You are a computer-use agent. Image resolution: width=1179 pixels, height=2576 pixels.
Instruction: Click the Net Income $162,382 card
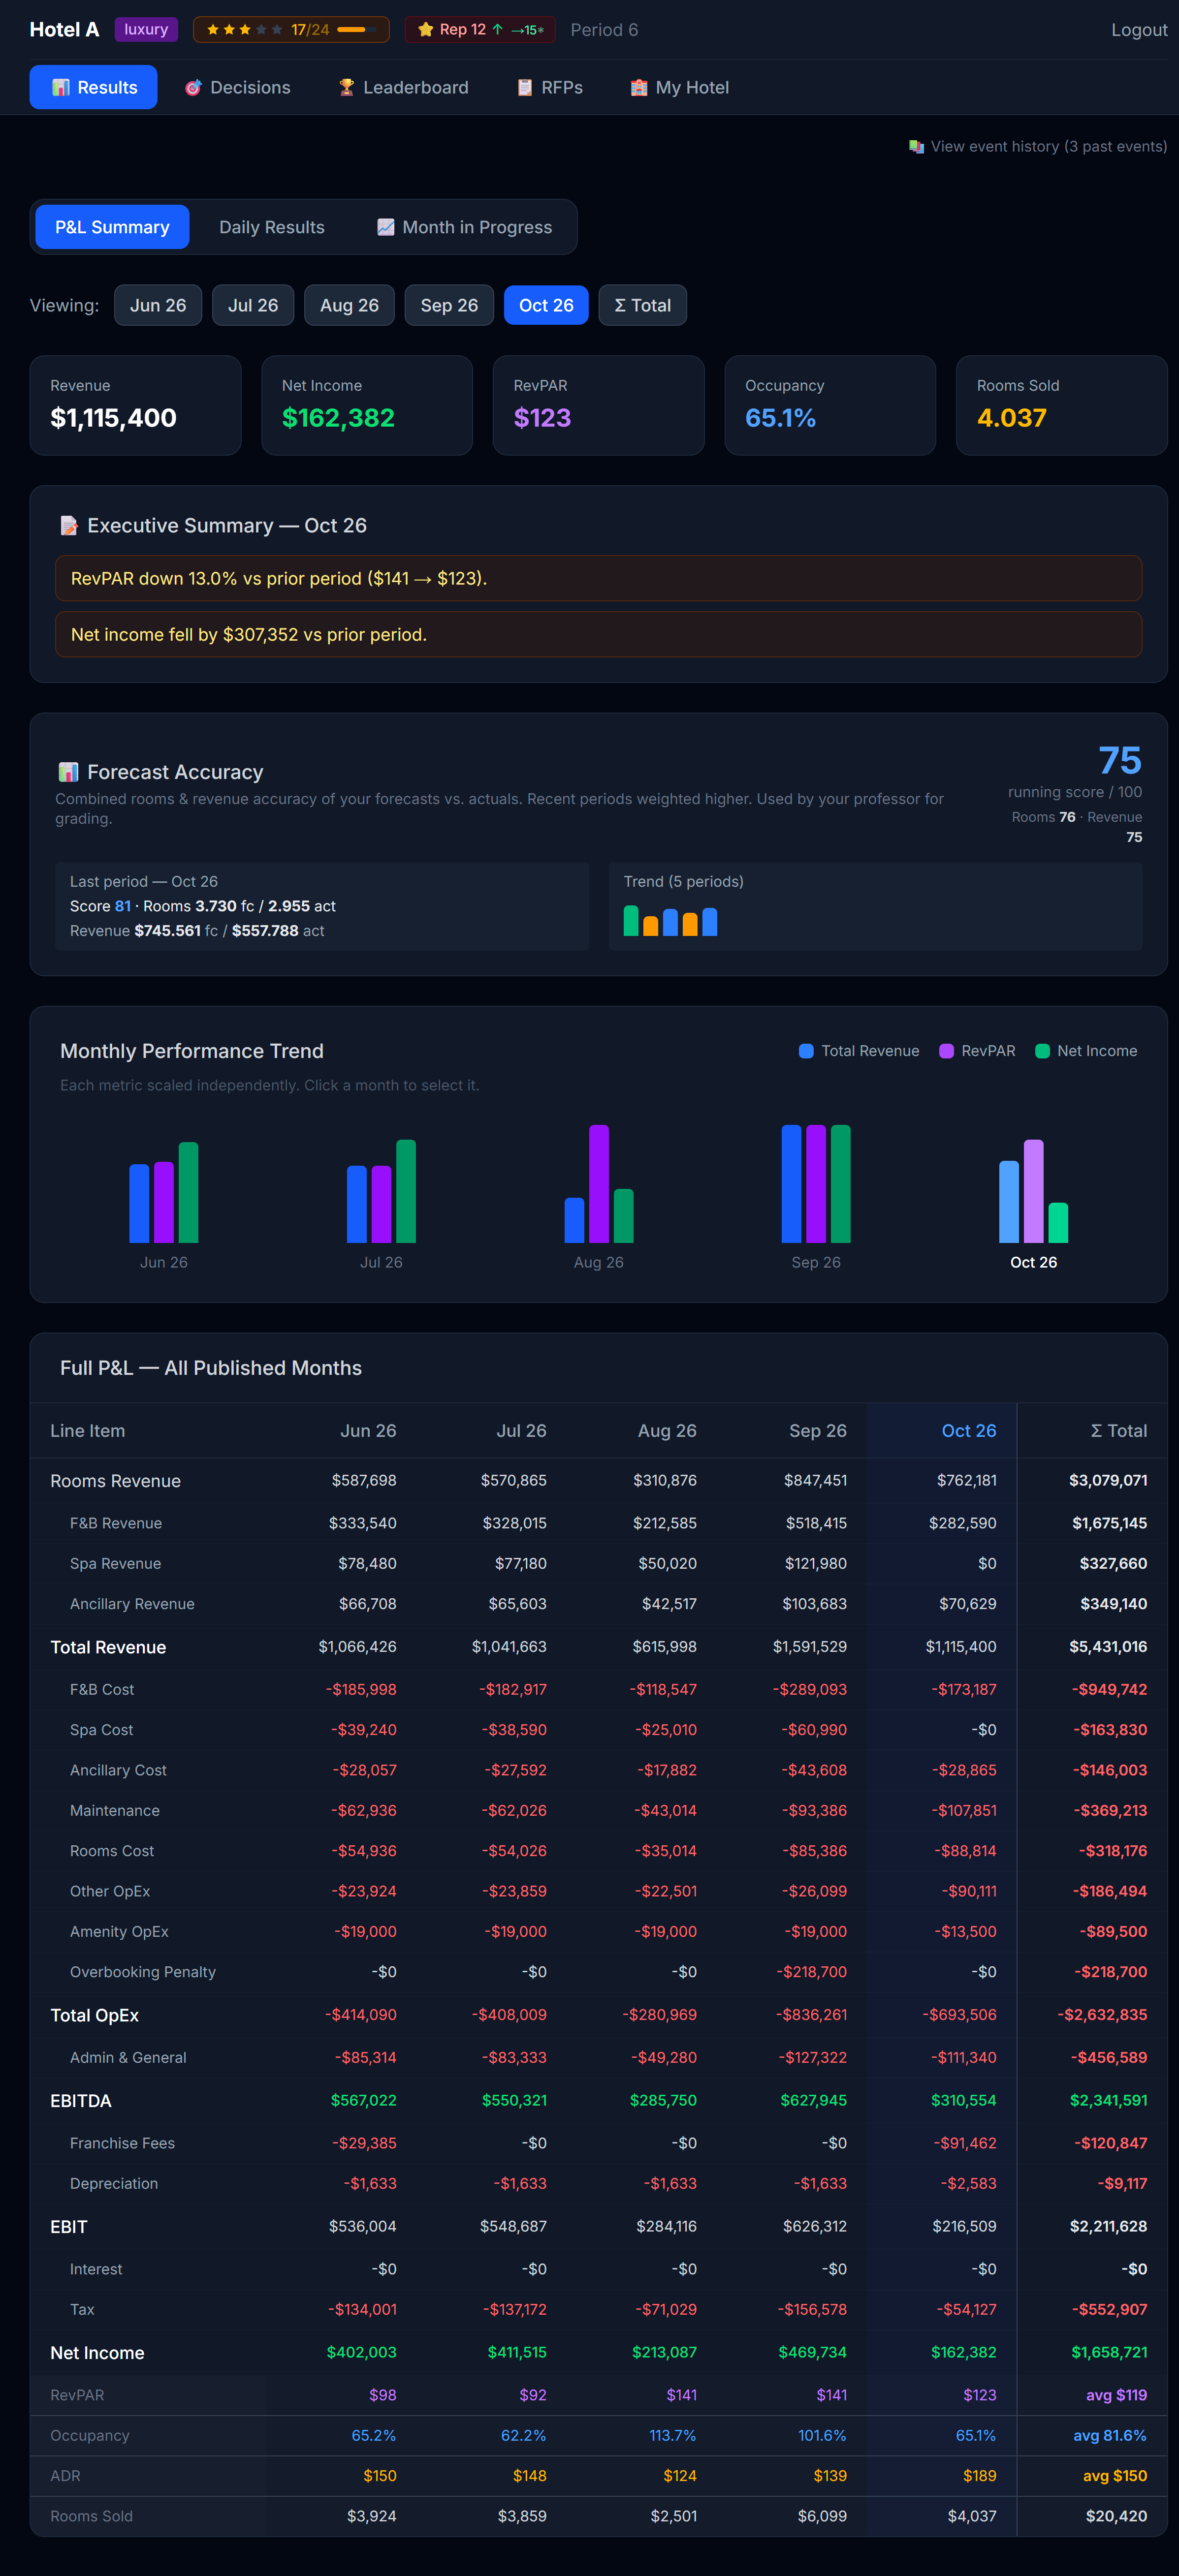pos(367,406)
